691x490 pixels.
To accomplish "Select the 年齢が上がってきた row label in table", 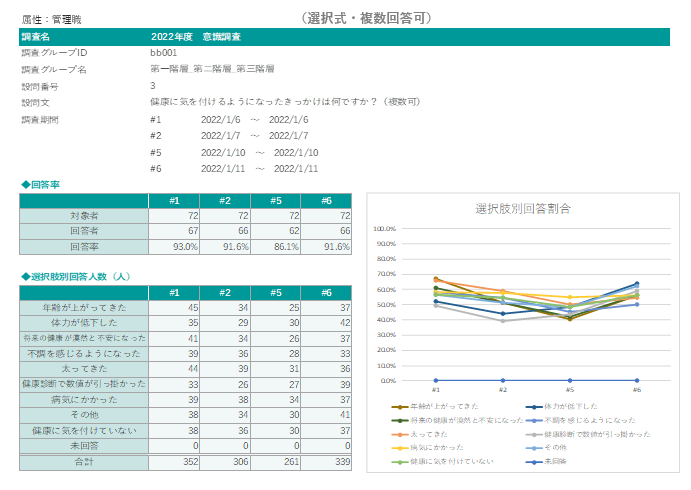I will tap(84, 308).
